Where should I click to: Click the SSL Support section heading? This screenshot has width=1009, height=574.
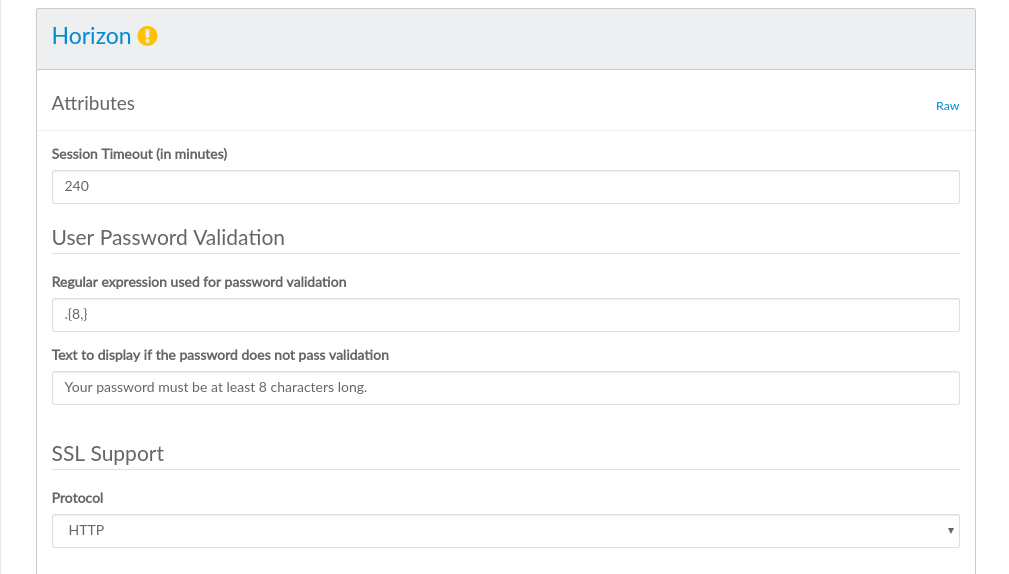click(107, 454)
